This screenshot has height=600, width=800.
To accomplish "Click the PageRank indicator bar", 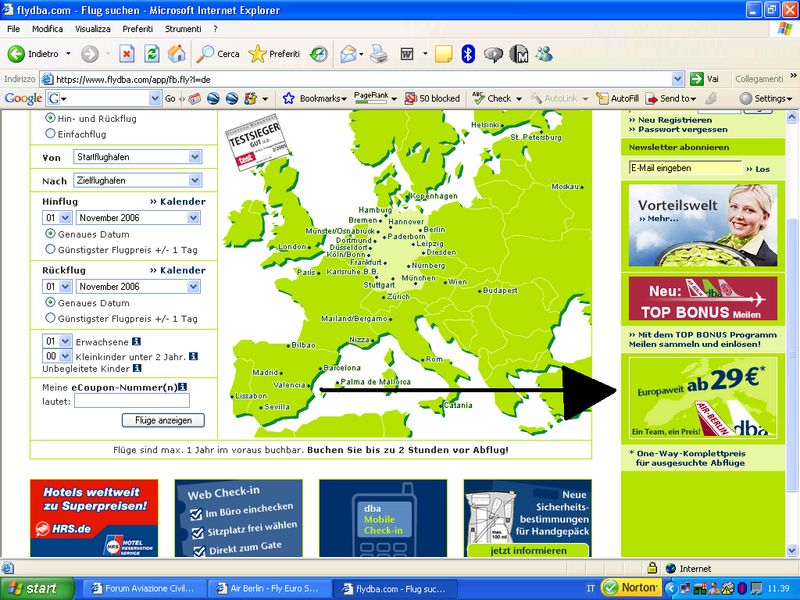I will coord(371,98).
